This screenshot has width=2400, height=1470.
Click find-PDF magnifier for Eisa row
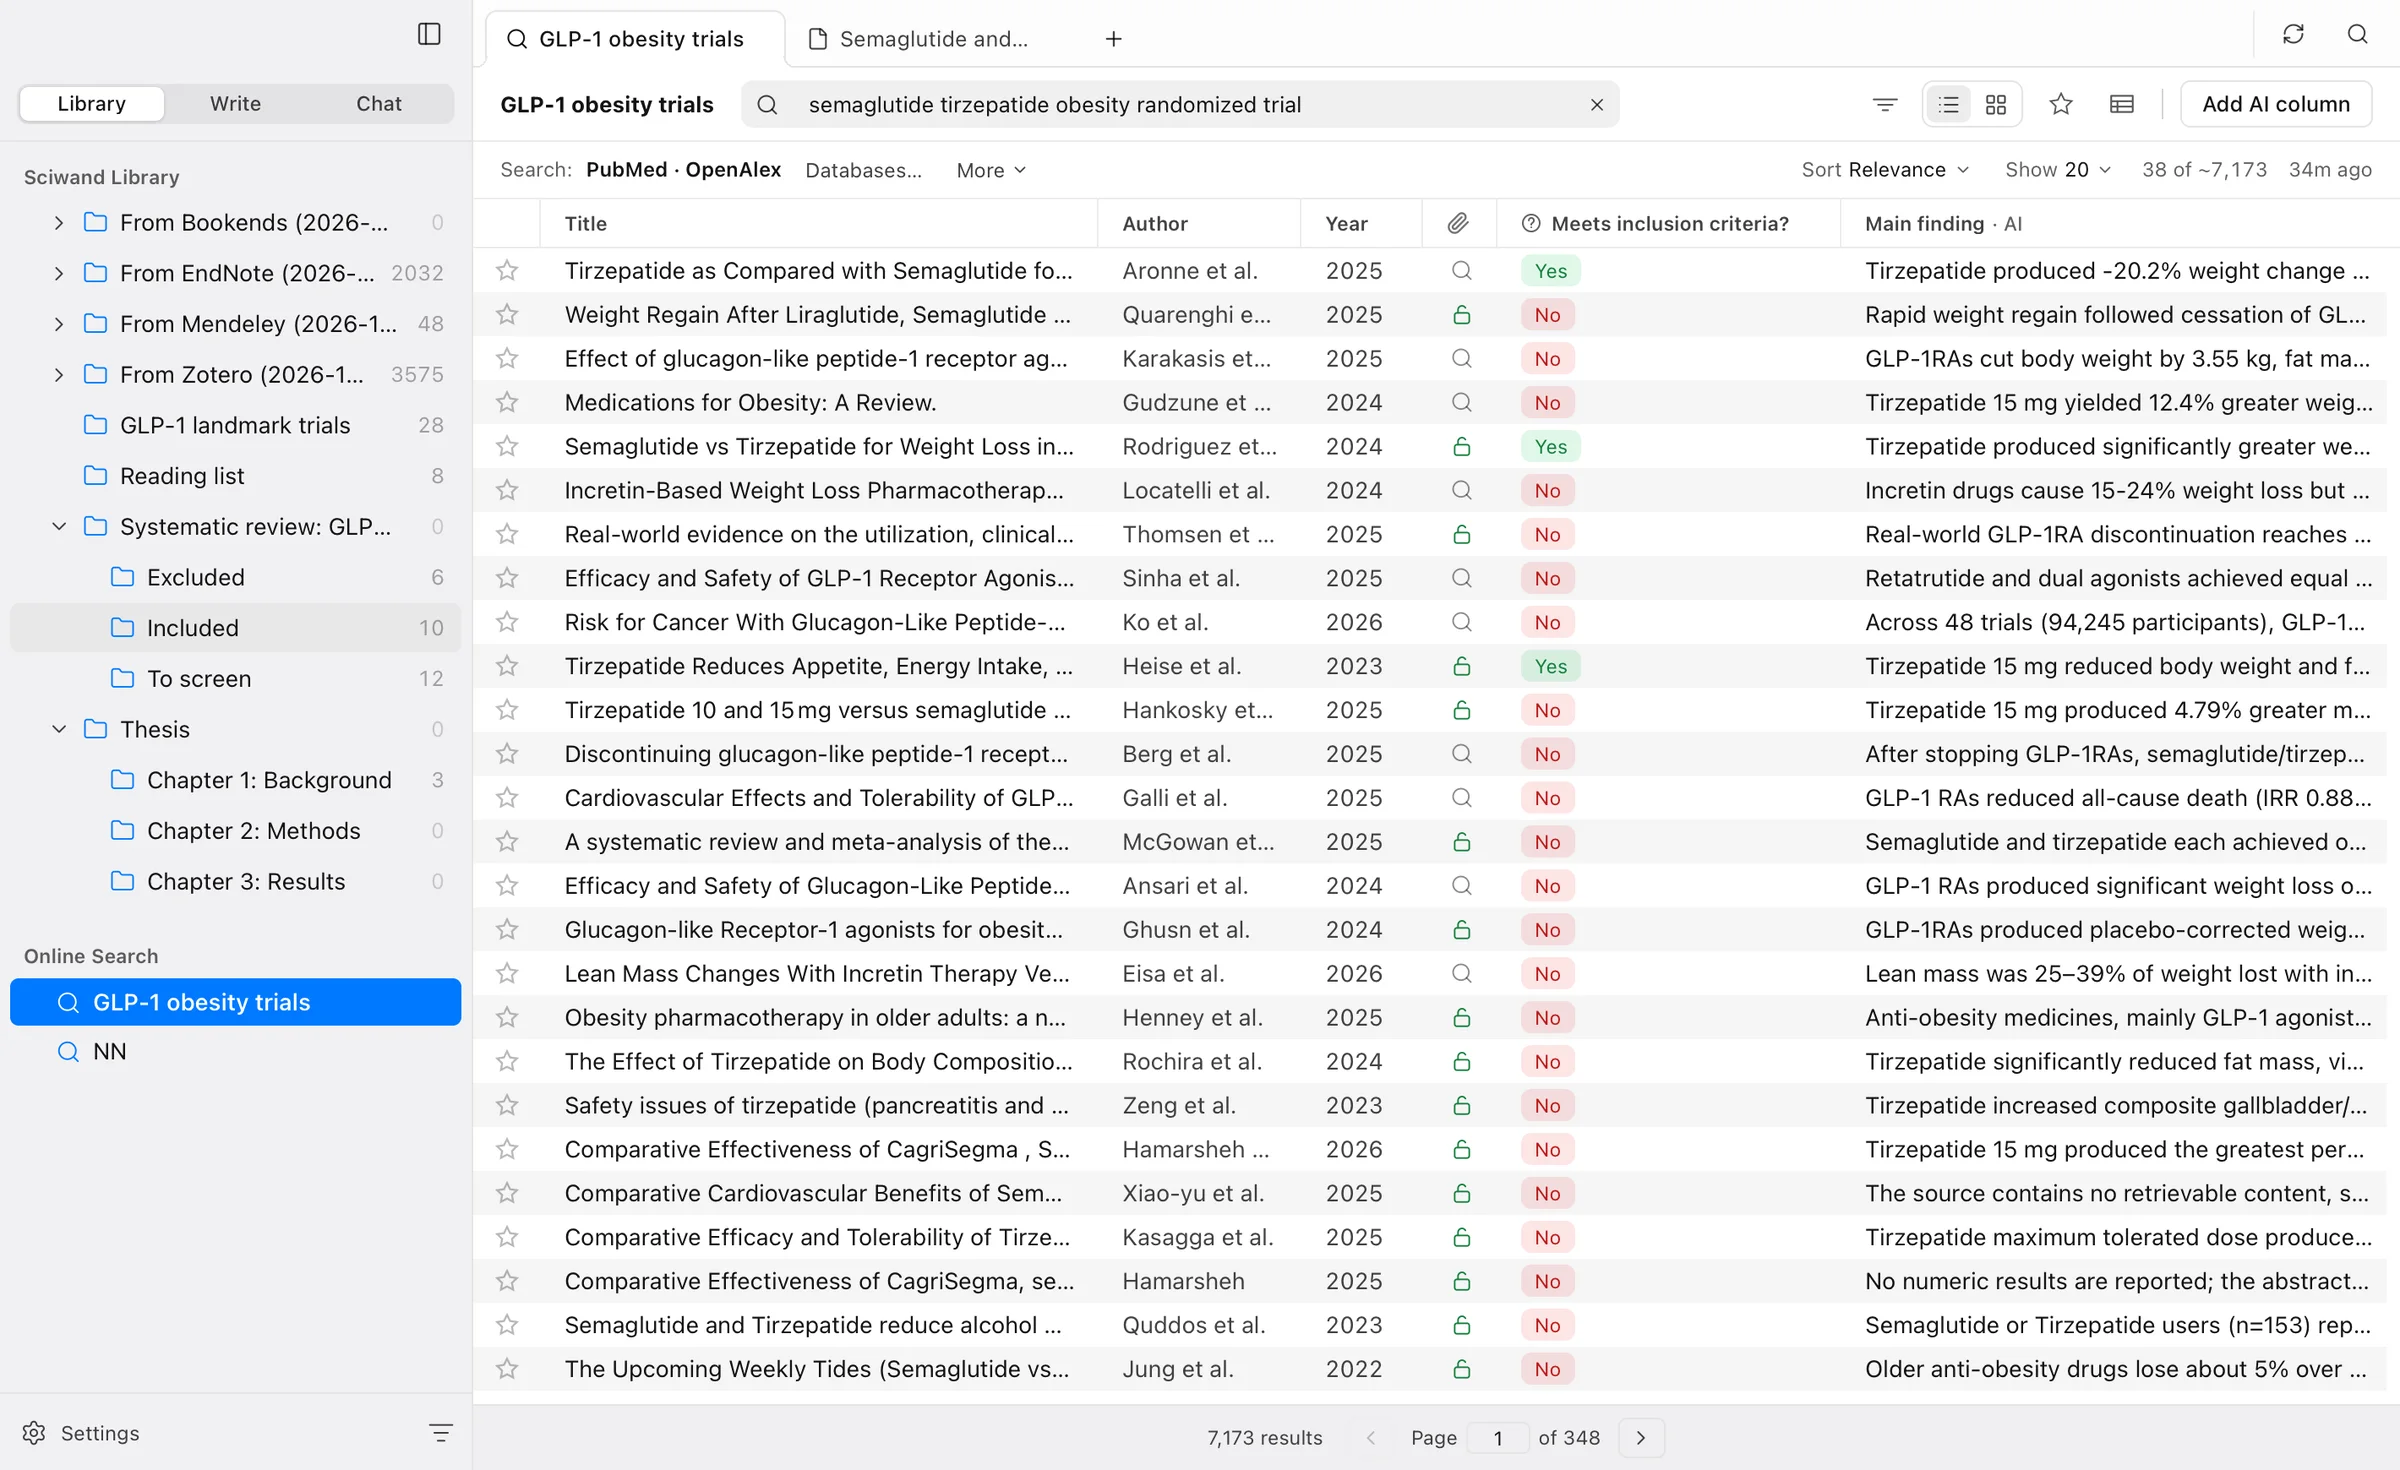pos(1461,974)
